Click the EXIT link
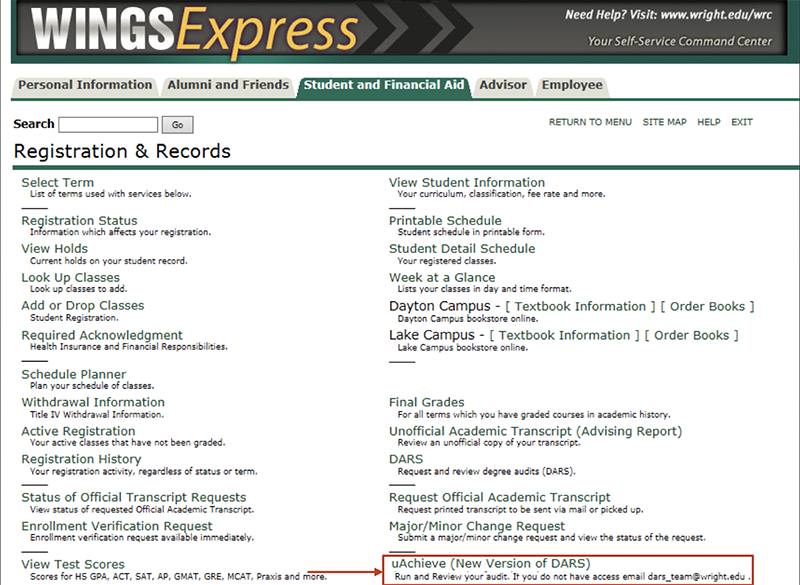The image size is (800, 585). pos(741,122)
